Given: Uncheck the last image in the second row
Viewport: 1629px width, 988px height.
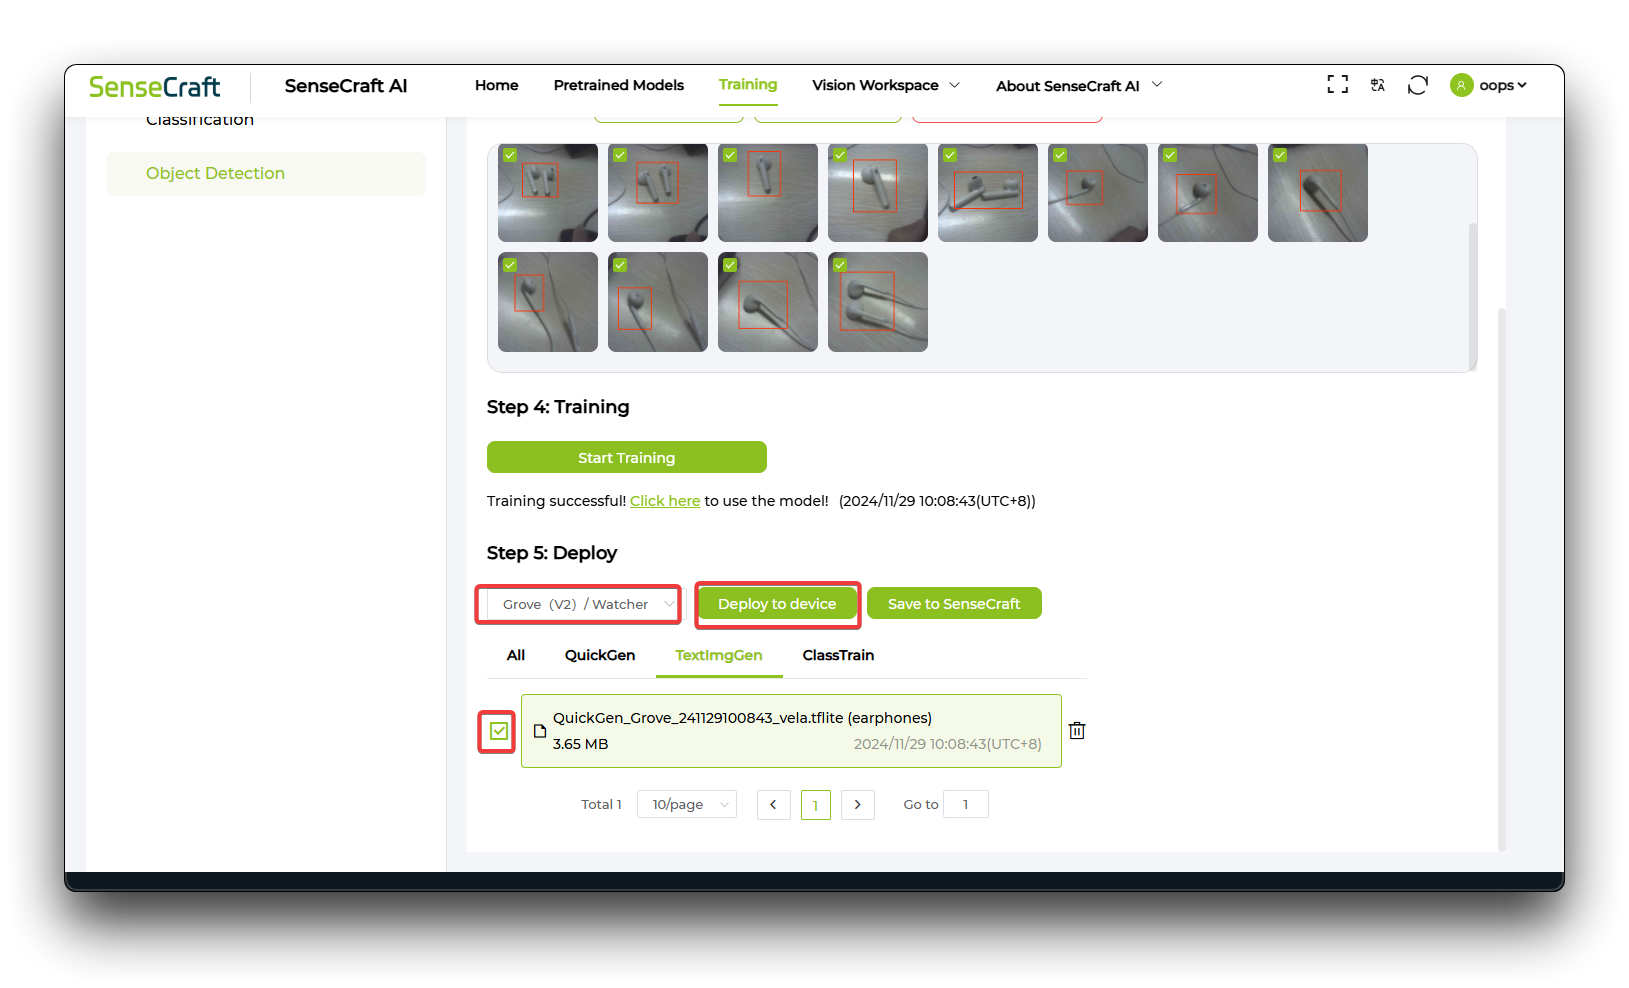Looking at the screenshot, I should pyautogui.click(x=840, y=264).
